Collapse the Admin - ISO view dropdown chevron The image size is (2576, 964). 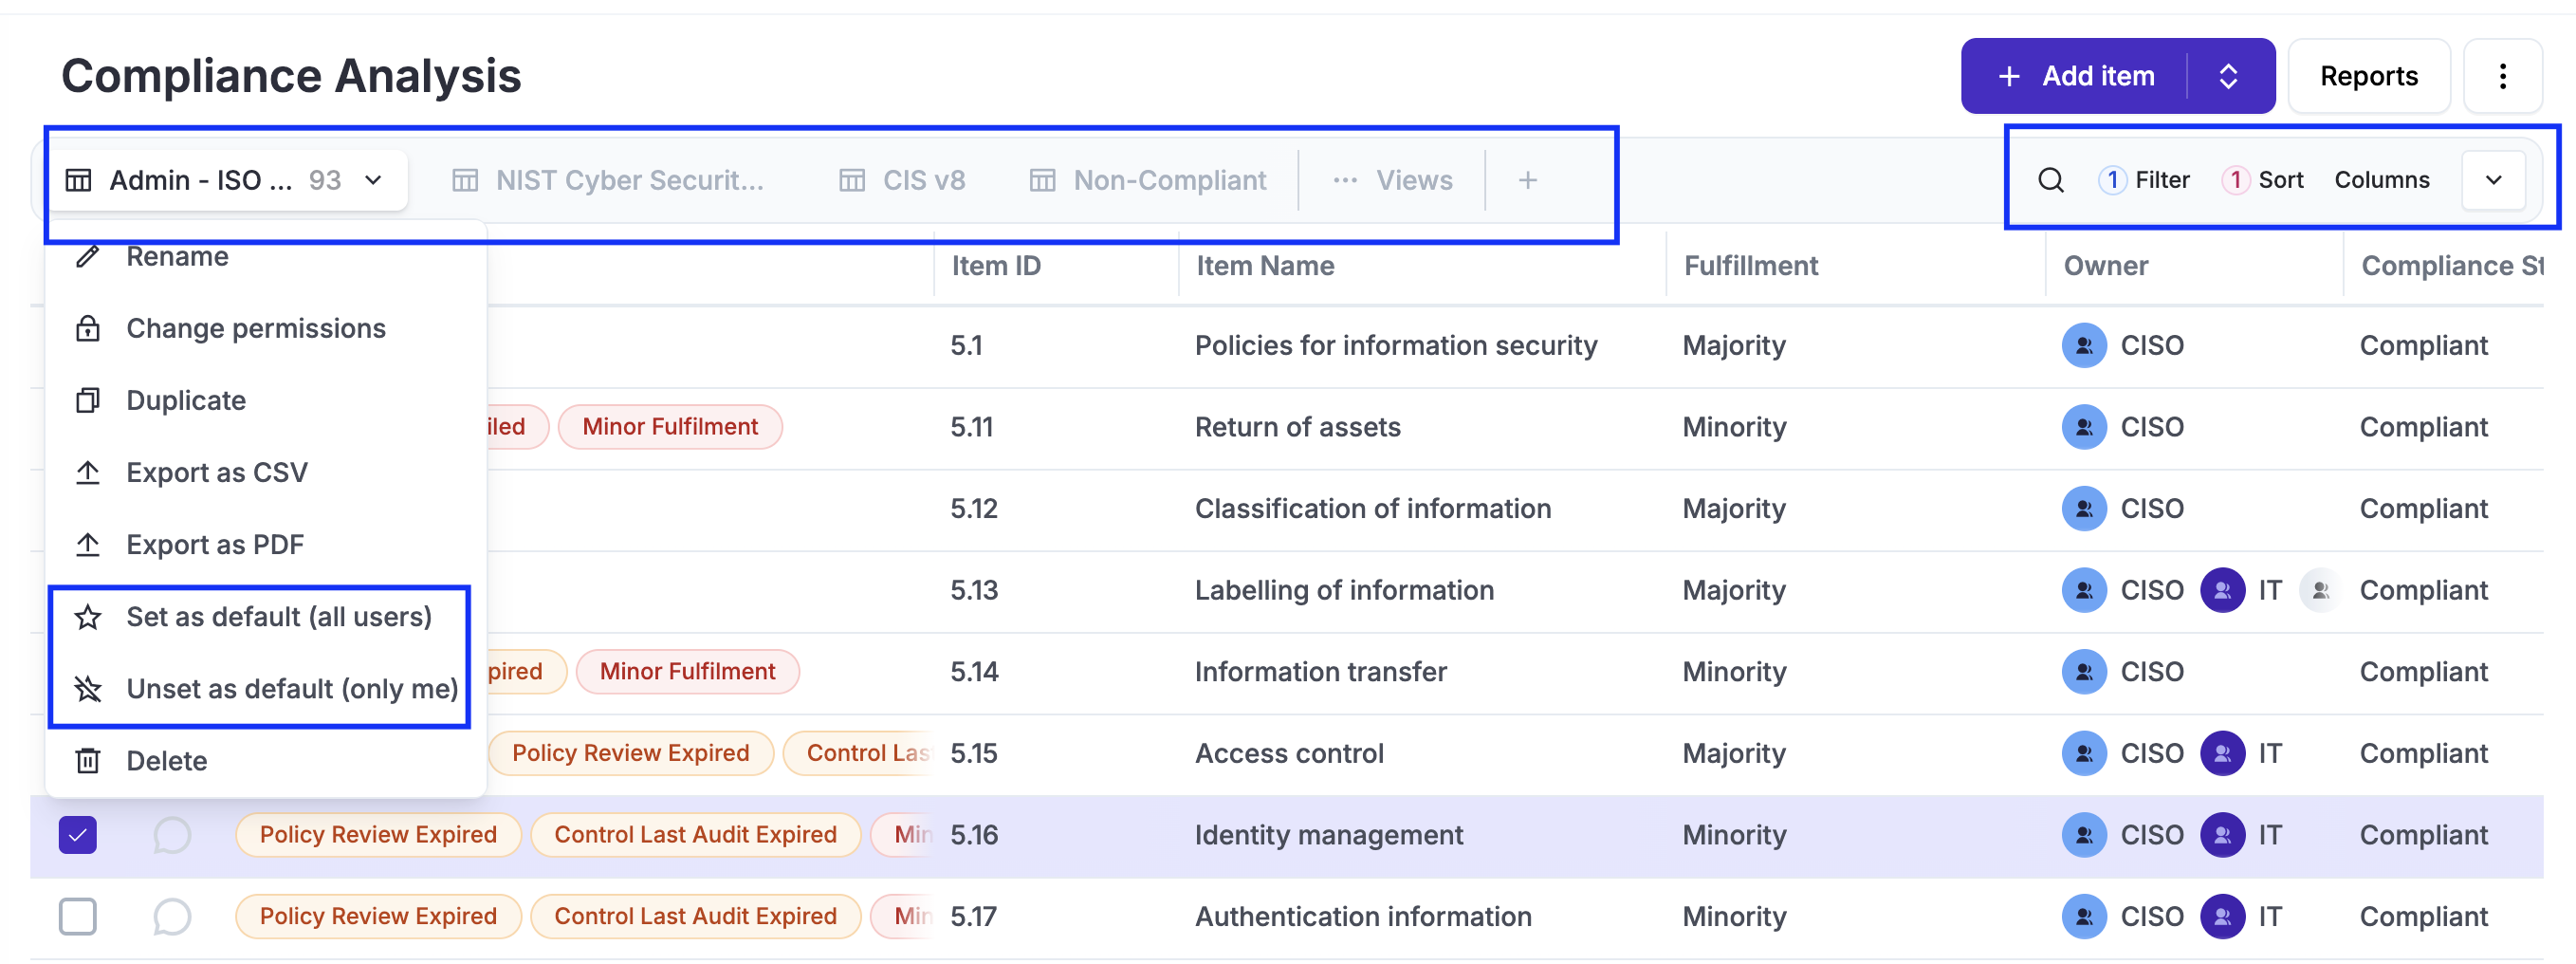[x=374, y=180]
